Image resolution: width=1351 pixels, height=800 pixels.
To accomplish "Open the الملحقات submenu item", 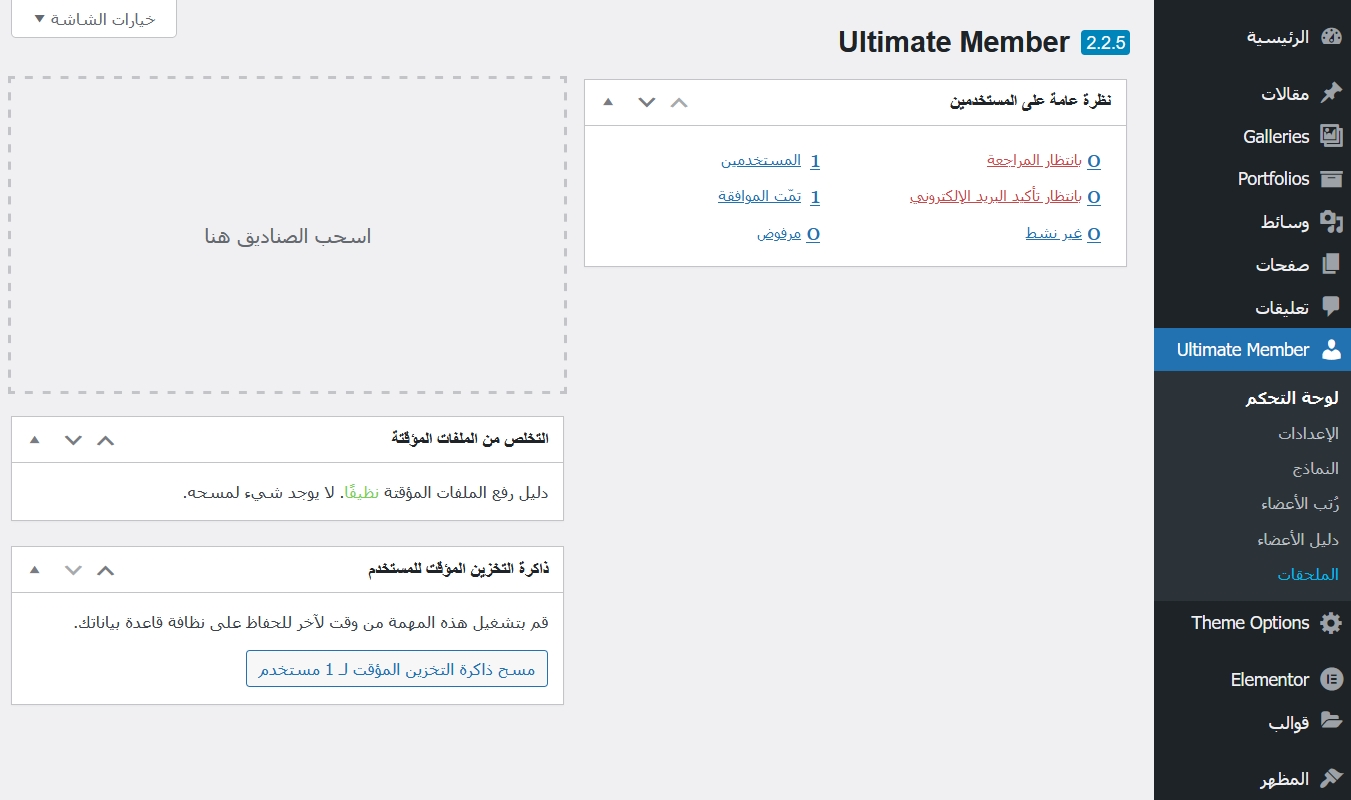I will coord(1308,574).
